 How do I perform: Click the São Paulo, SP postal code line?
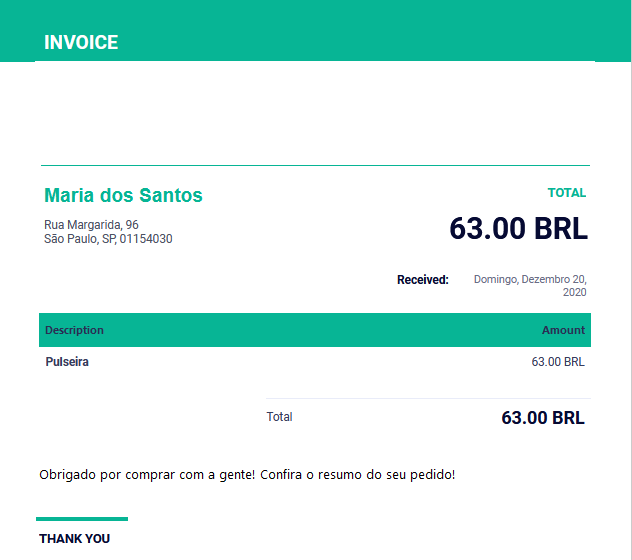(x=108, y=239)
